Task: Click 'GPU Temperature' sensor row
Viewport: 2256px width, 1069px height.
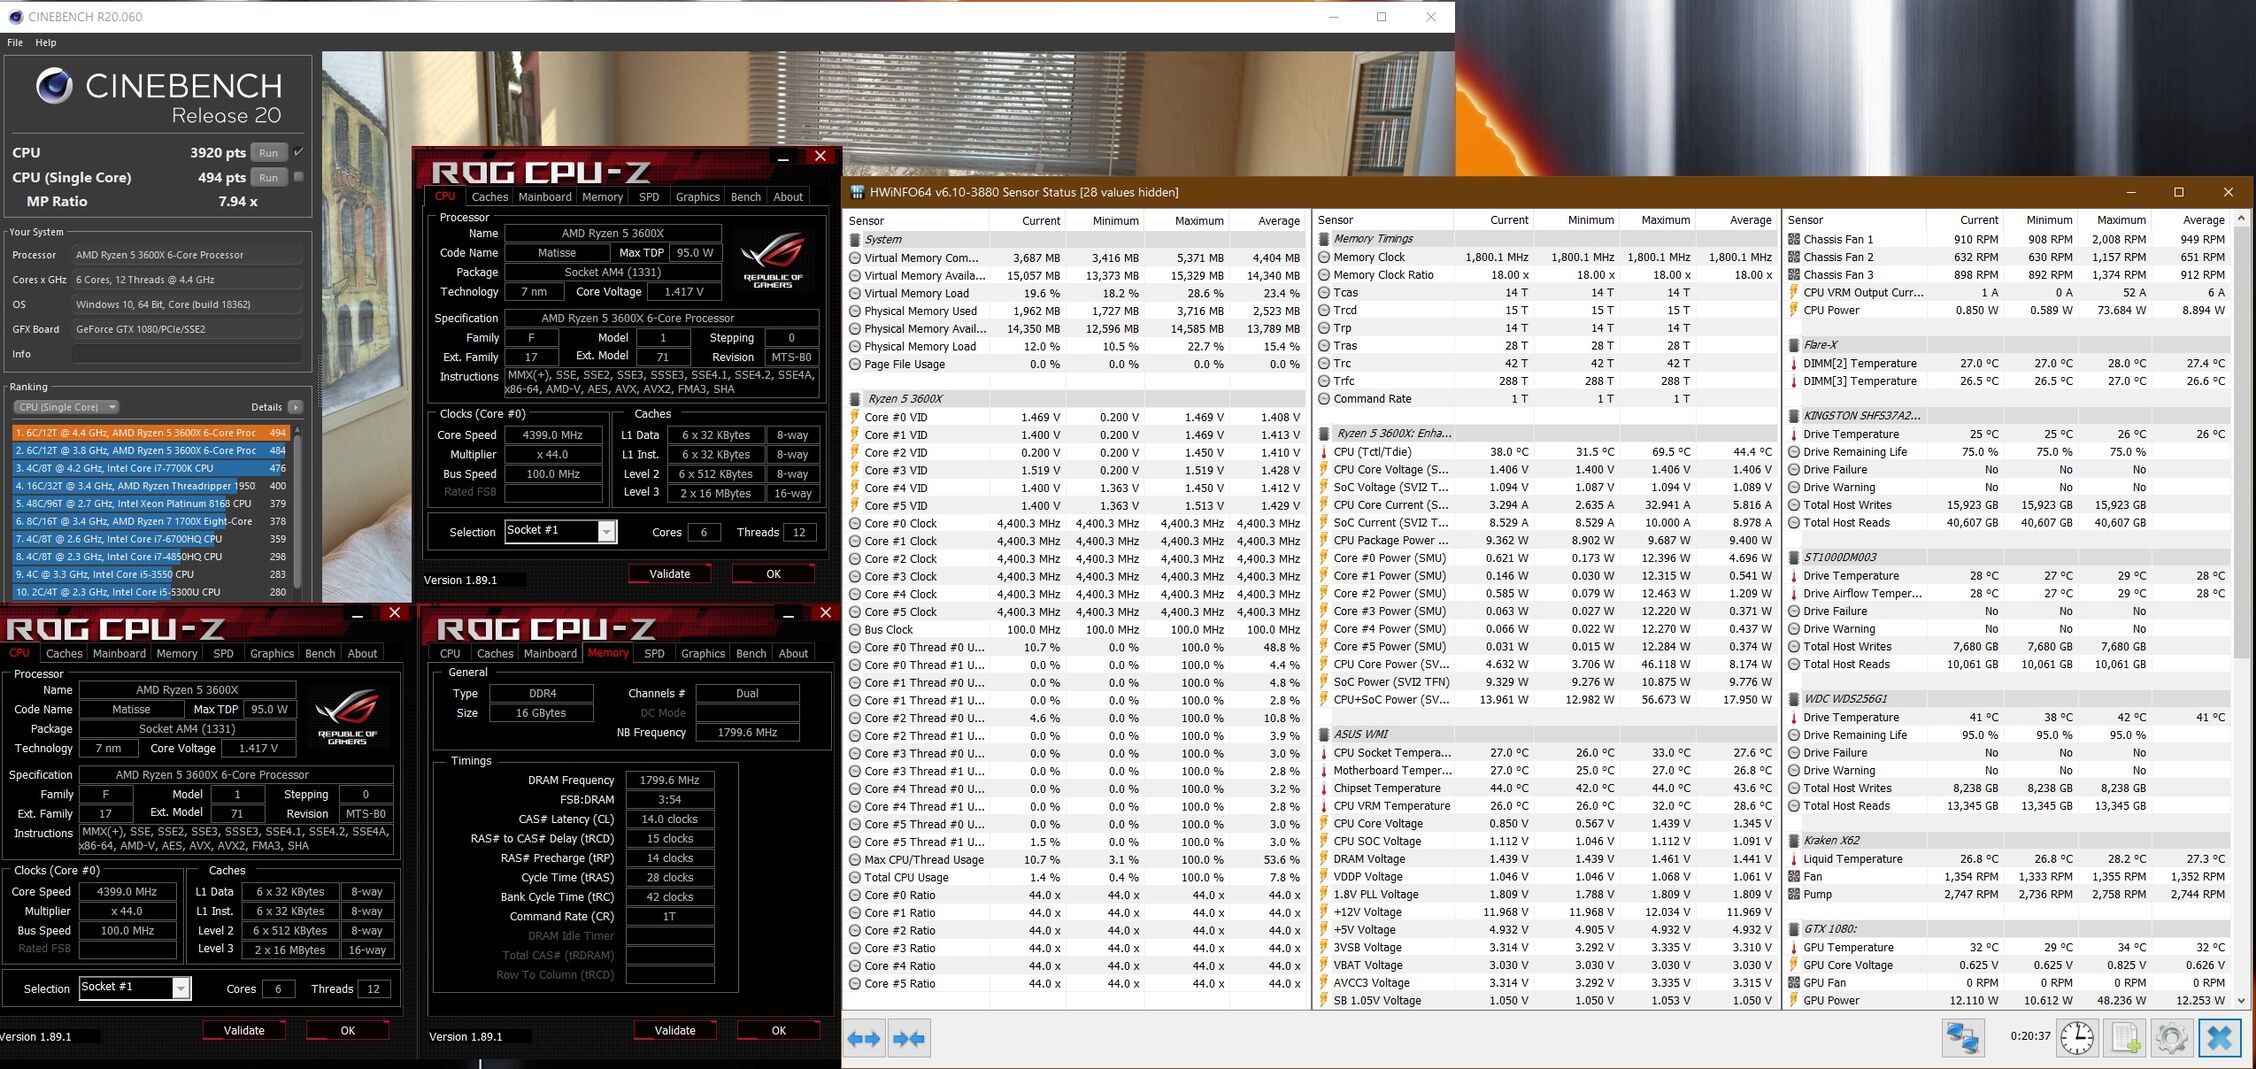Action: point(2008,948)
